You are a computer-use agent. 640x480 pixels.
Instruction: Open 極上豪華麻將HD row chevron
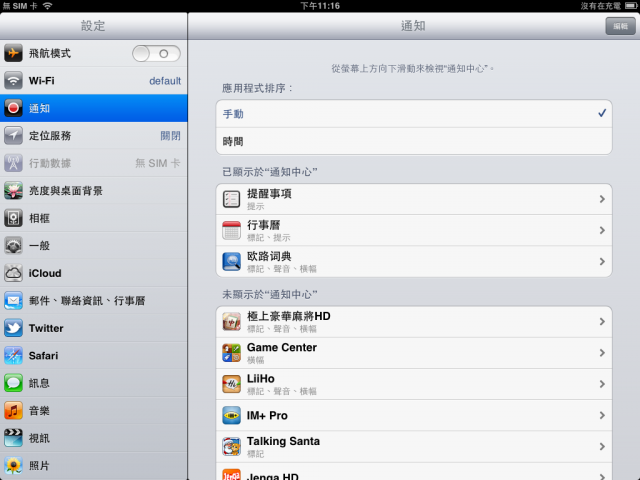[x=602, y=322]
